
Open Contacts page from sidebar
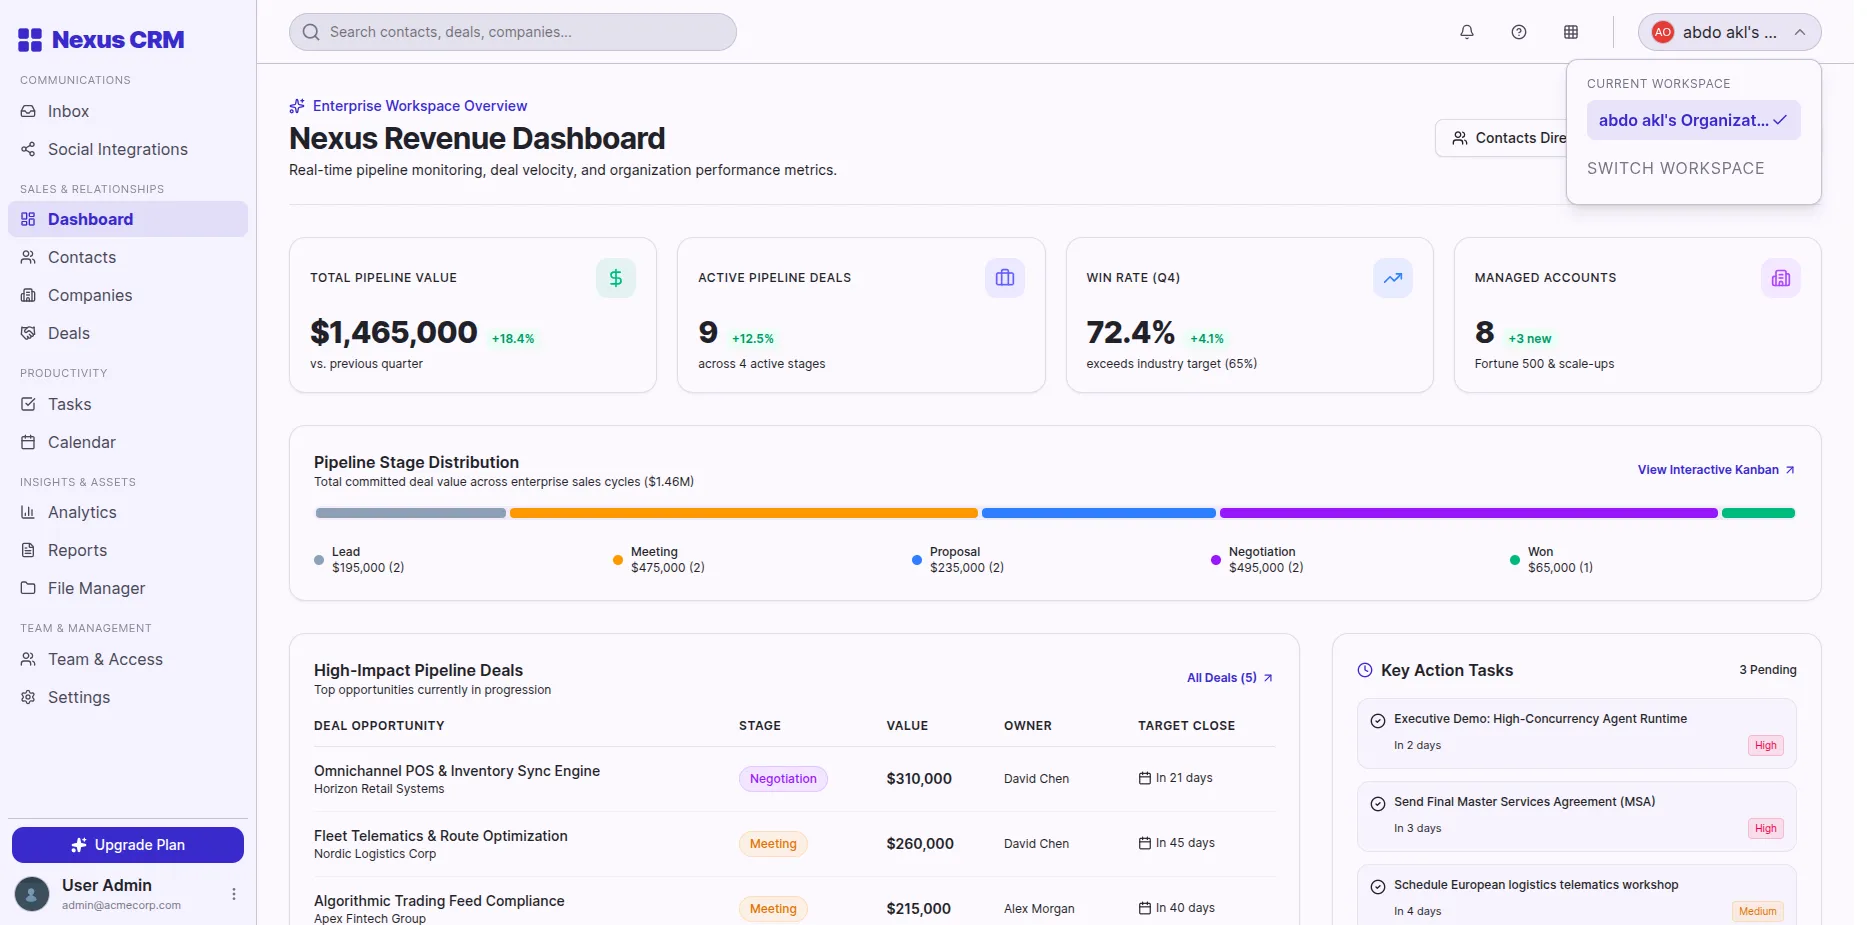[128, 257]
